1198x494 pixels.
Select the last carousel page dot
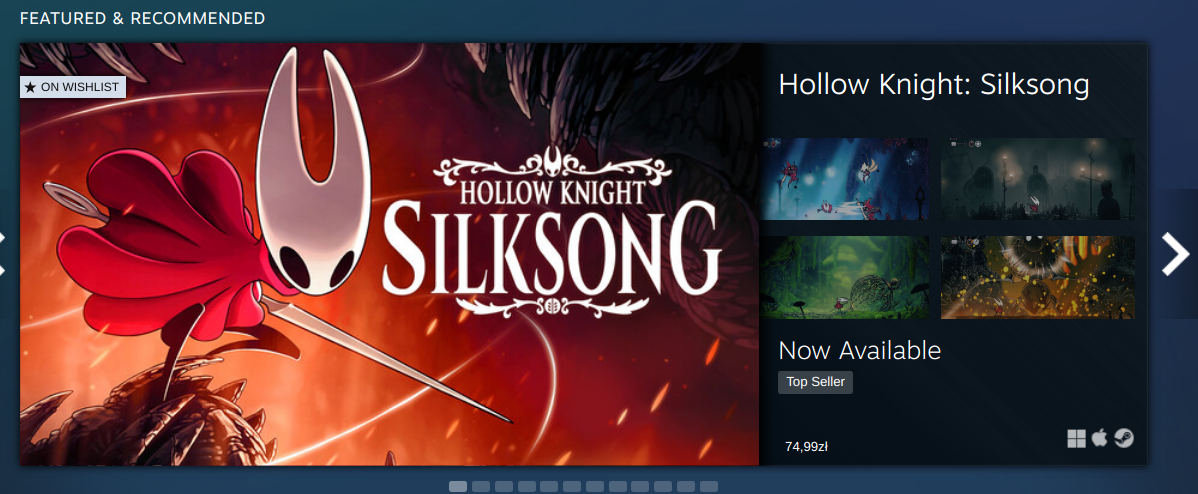709,486
